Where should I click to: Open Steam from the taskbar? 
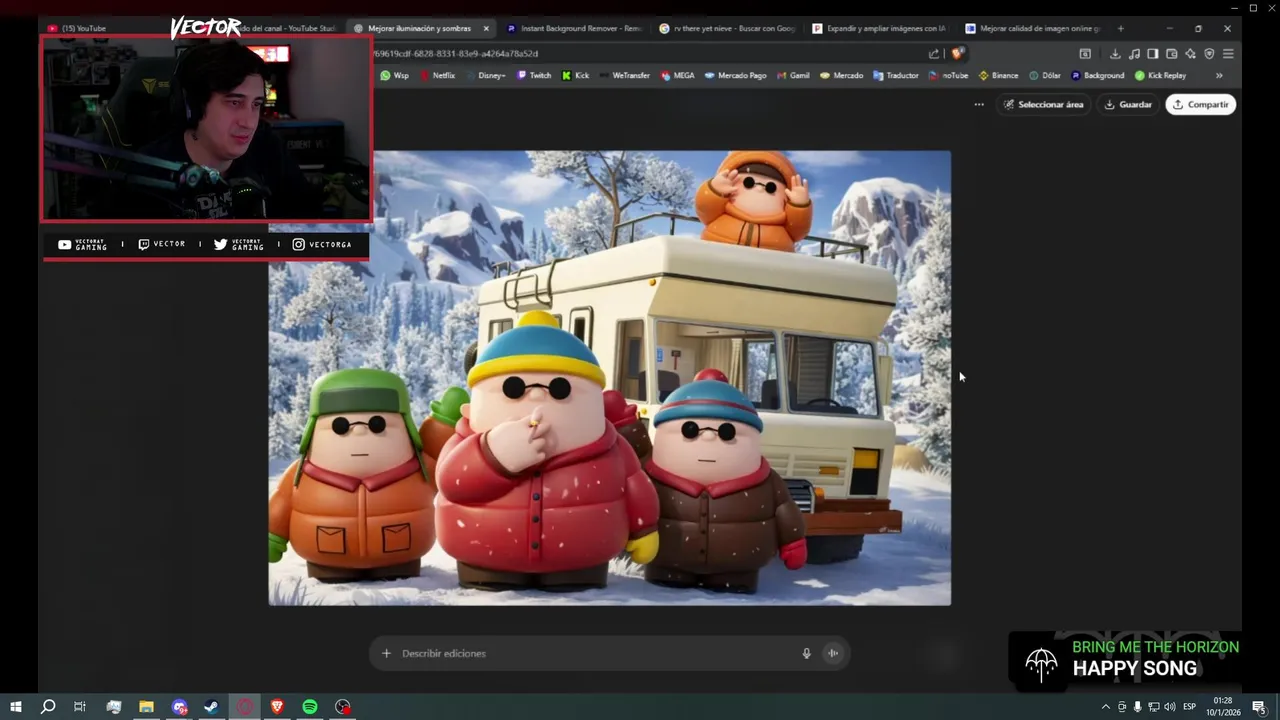(x=211, y=707)
